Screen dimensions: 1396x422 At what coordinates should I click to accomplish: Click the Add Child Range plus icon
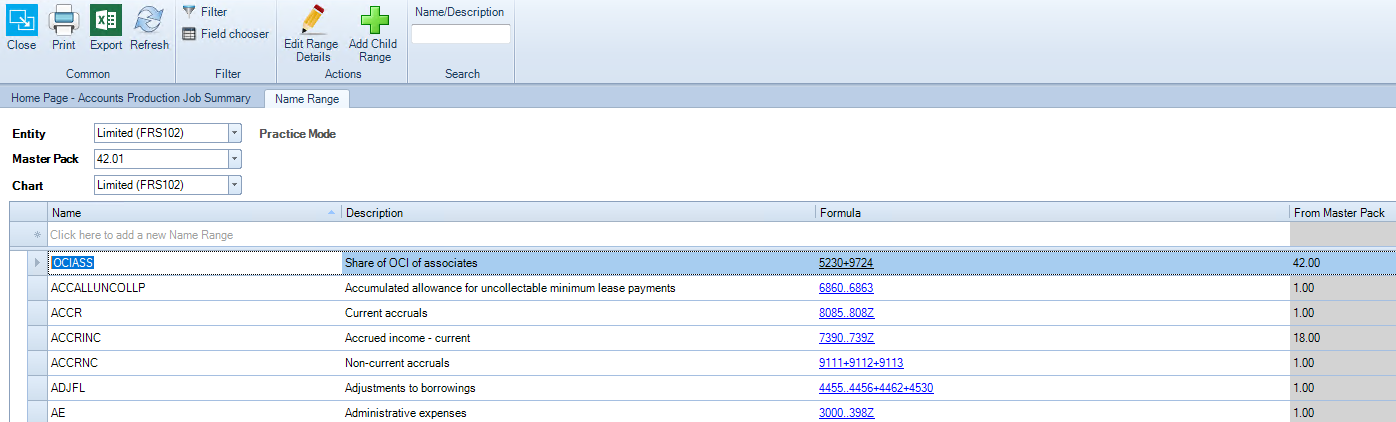(373, 20)
